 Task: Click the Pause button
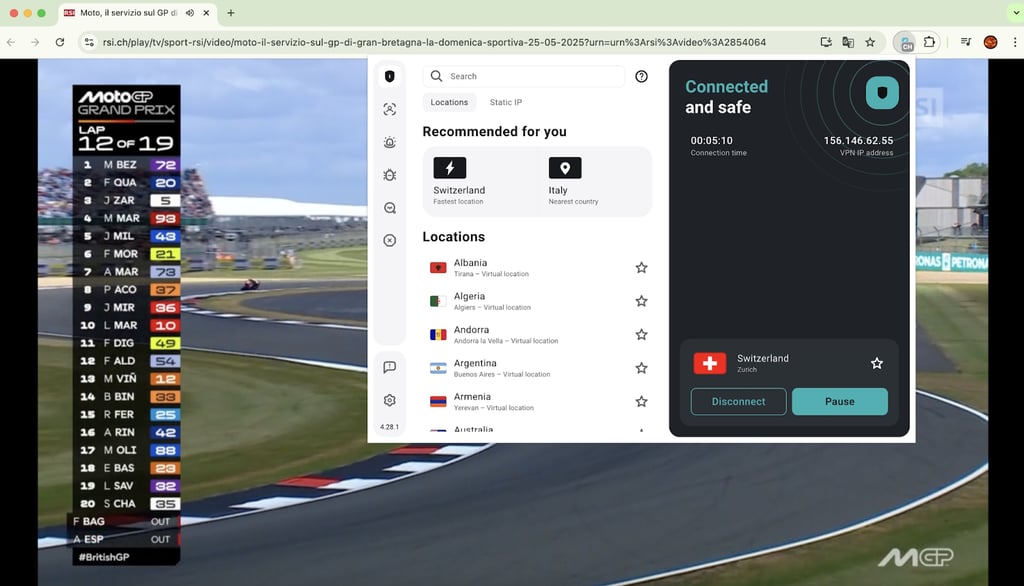click(840, 402)
